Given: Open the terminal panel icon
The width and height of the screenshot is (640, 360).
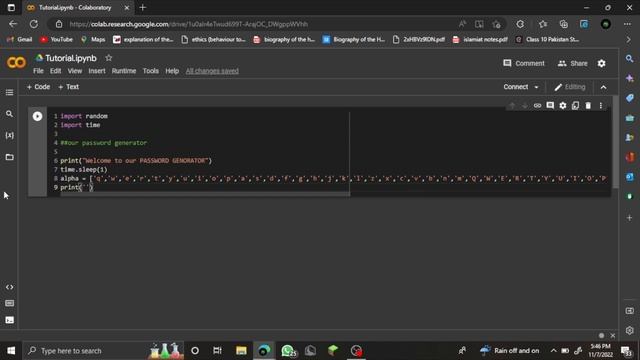Looking at the screenshot, I should [9, 320].
